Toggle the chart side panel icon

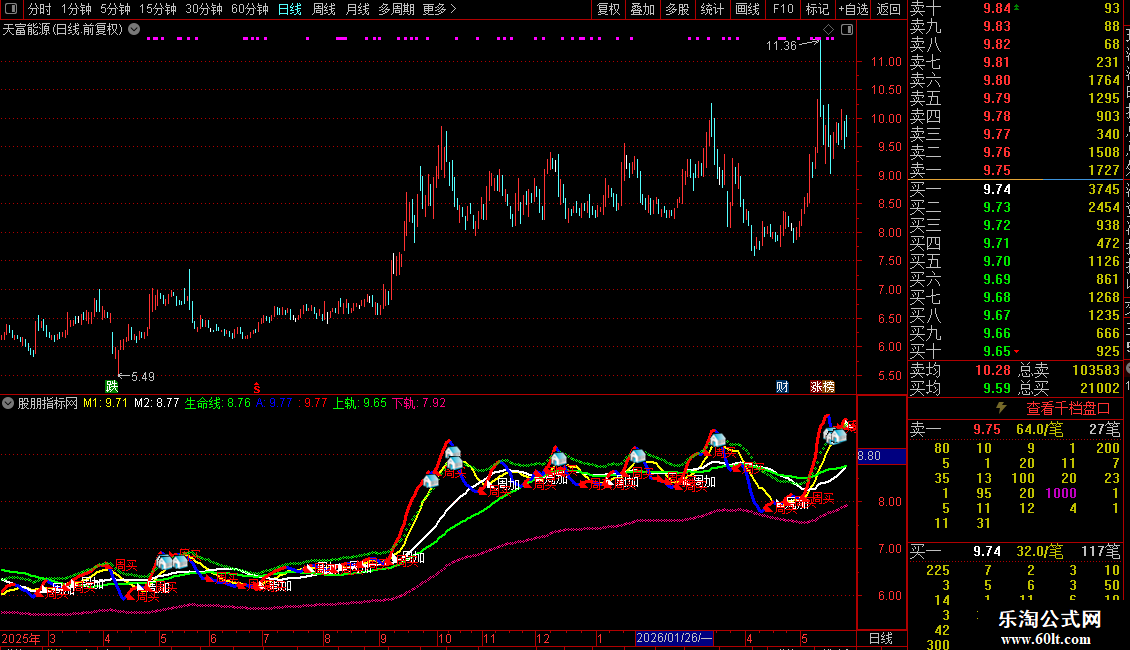848,30
